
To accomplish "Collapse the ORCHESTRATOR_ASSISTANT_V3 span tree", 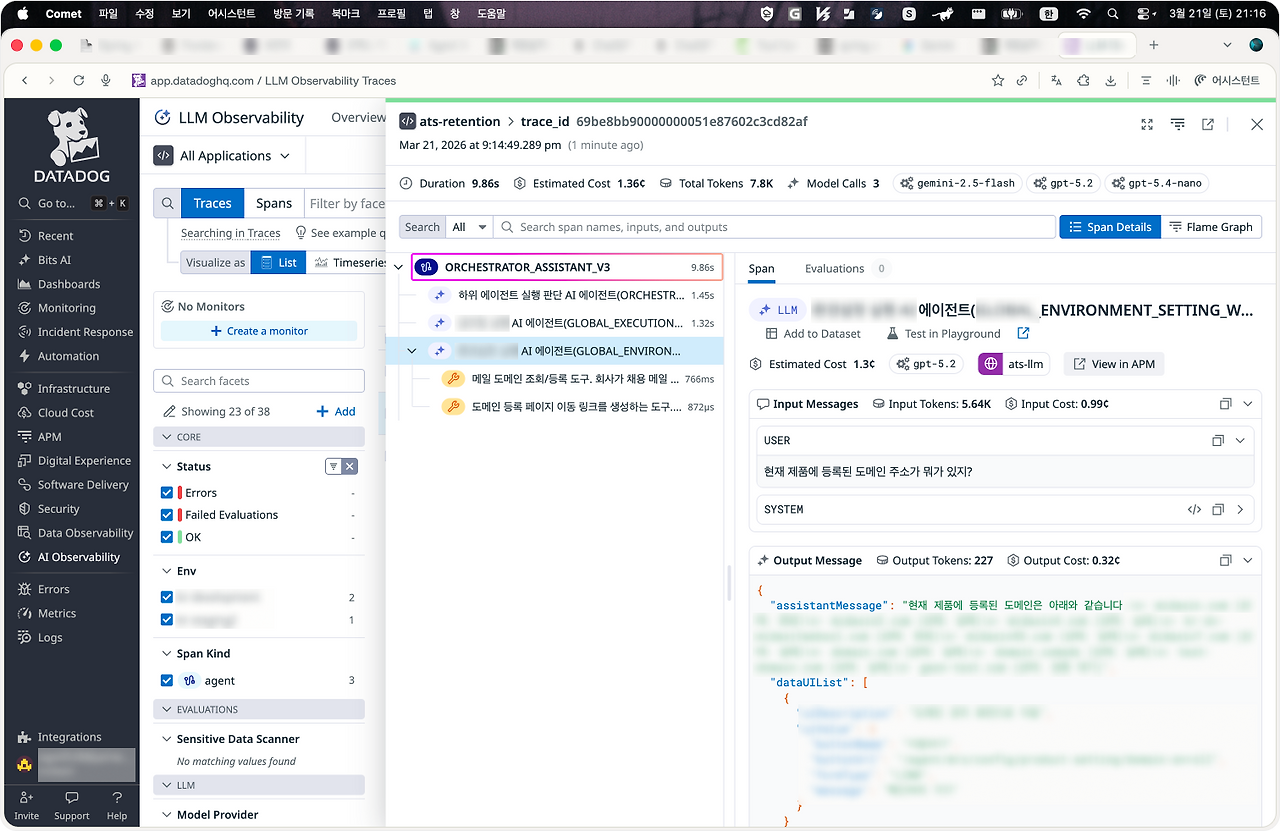I will coord(399,268).
